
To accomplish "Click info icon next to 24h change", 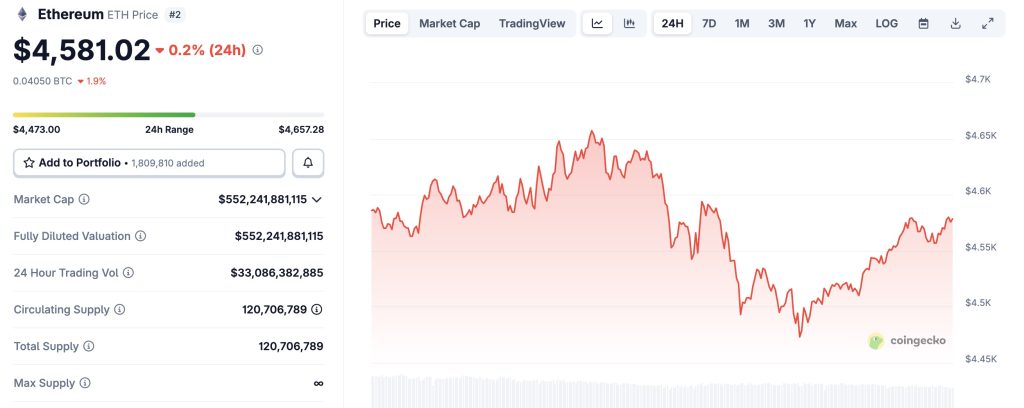I will coord(259,49).
